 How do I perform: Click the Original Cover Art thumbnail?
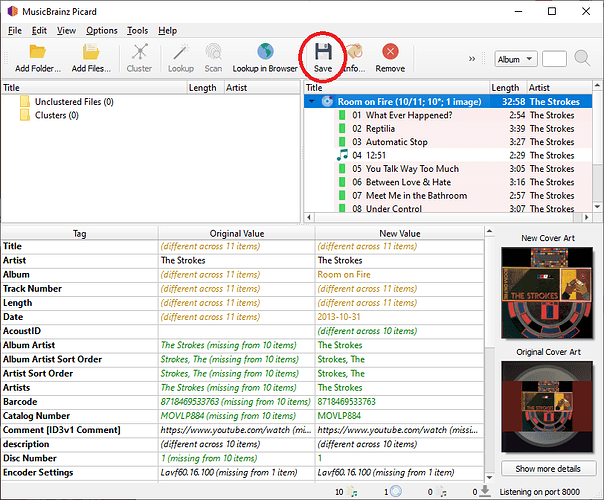coord(547,406)
